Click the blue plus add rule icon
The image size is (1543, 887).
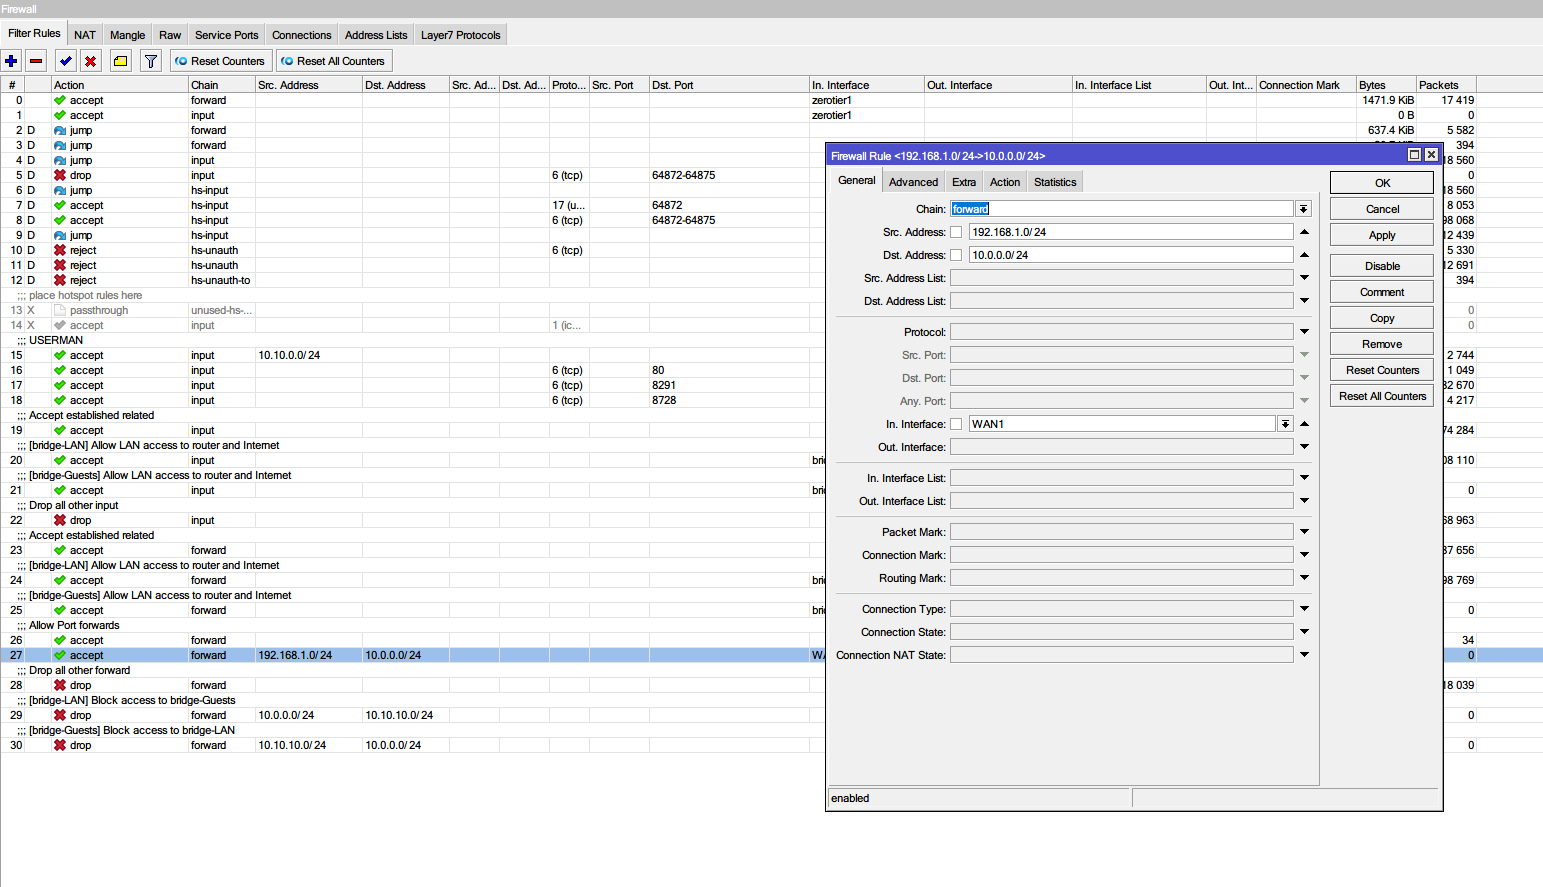tap(12, 61)
